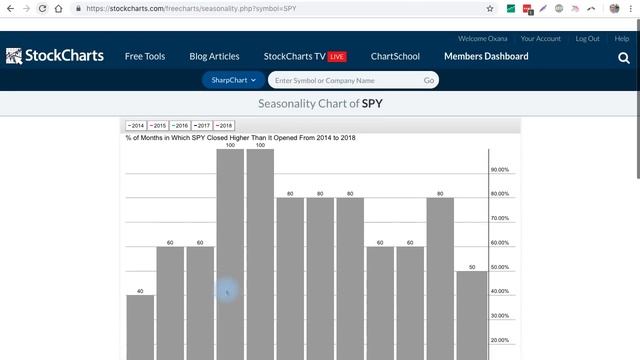Click the Seasonality Chart of SPY heading
The height and width of the screenshot is (360, 640).
tap(320, 104)
